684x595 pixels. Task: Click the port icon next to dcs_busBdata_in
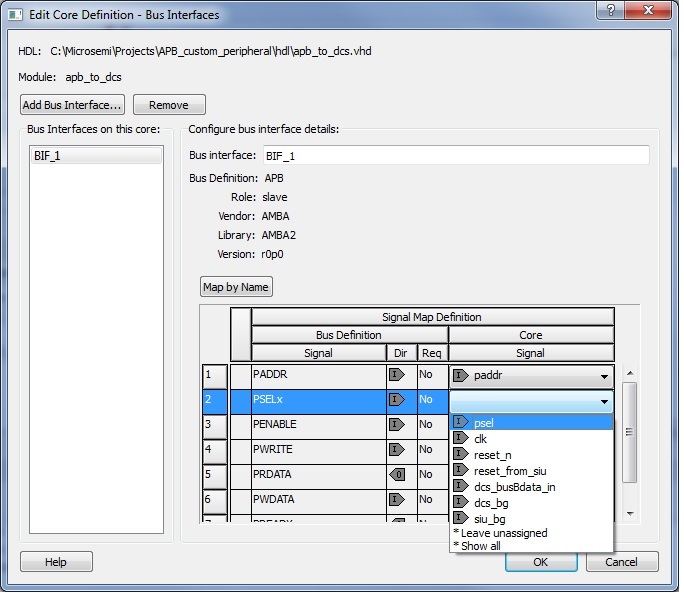[462, 488]
